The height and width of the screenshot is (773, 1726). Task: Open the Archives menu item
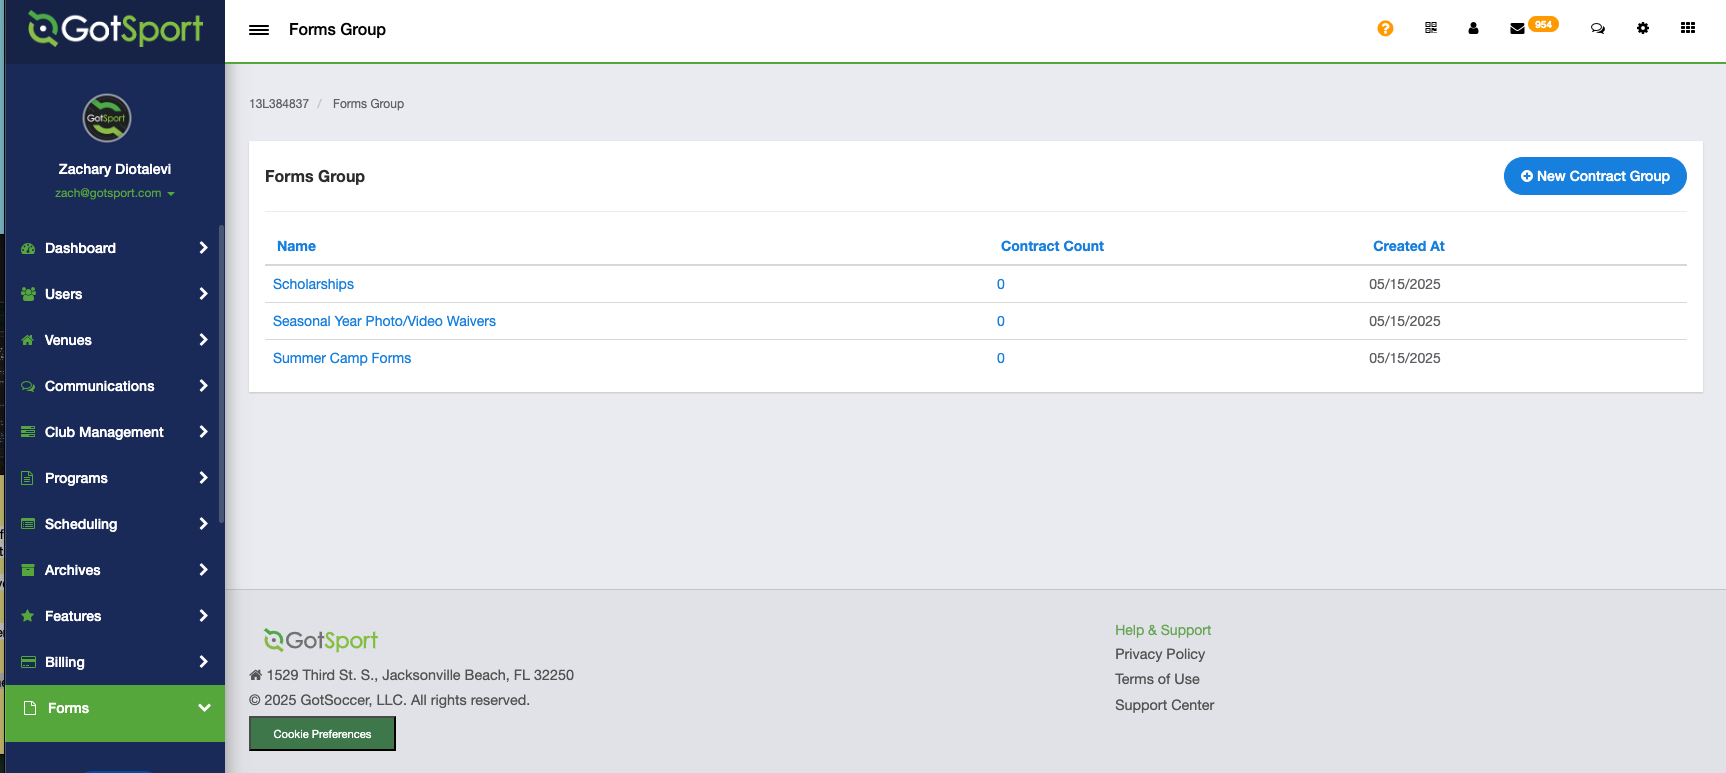click(114, 570)
